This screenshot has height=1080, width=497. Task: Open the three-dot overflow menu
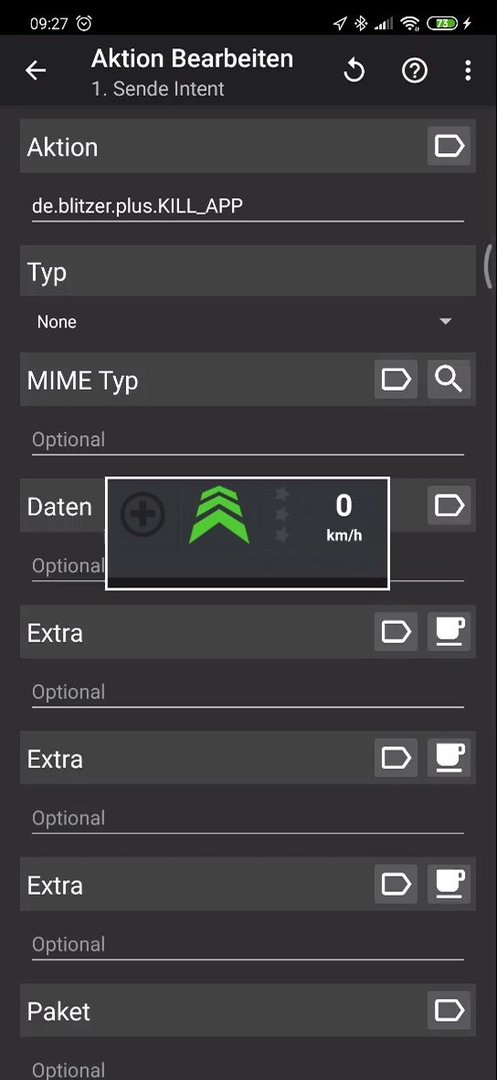pos(468,70)
